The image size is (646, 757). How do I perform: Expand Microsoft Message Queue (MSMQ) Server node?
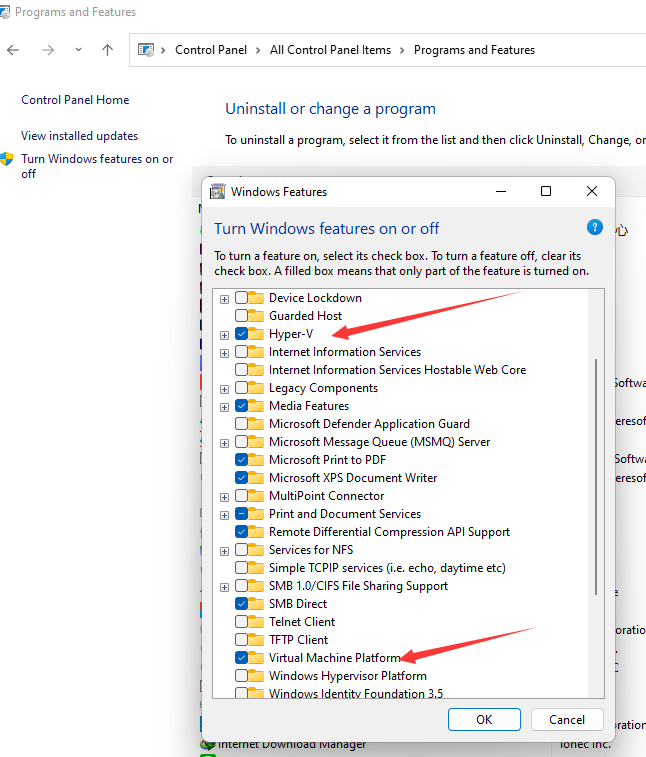[225, 443]
